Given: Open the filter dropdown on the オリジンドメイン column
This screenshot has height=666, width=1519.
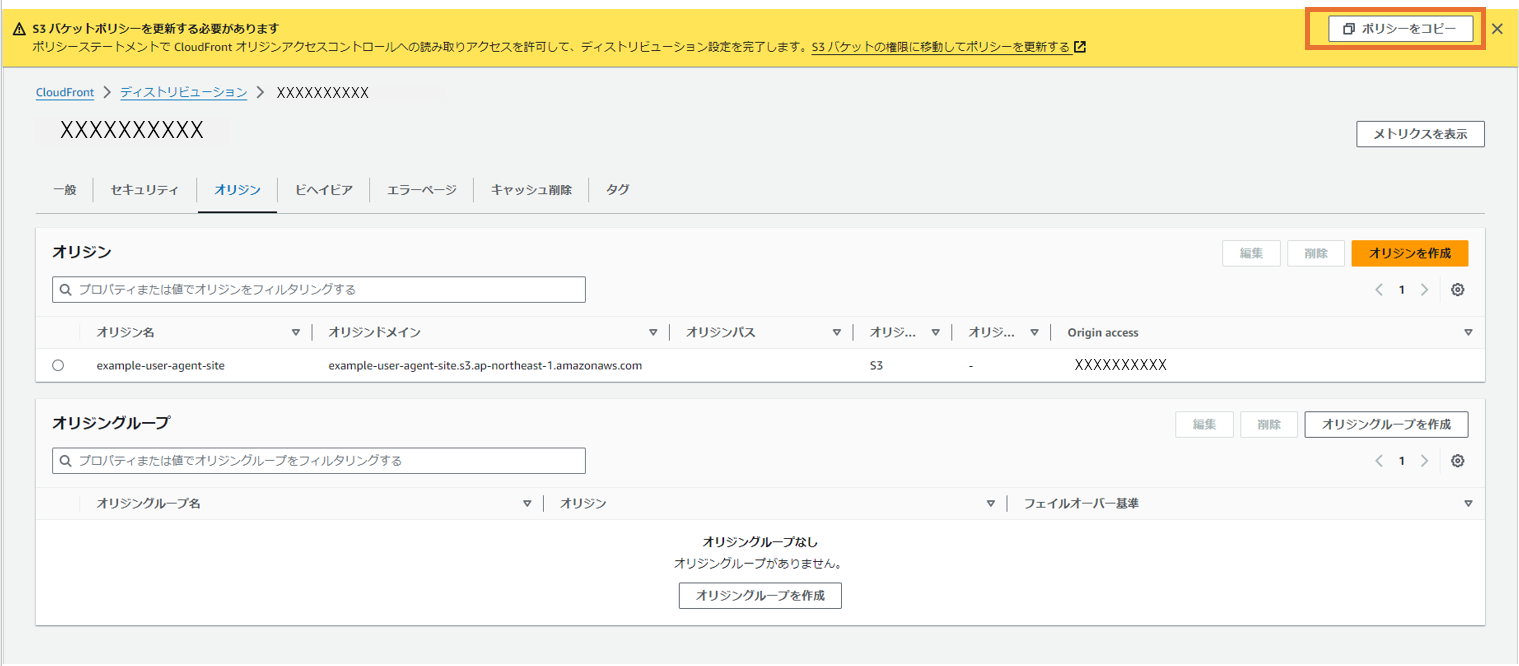Looking at the screenshot, I should (653, 331).
